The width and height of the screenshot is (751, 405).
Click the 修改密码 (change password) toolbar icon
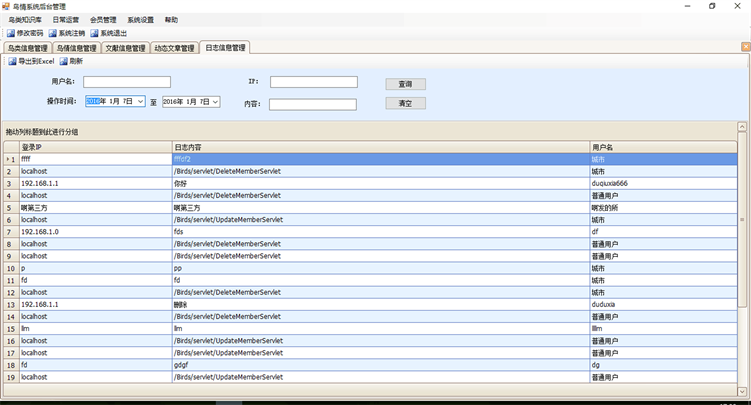pos(11,33)
